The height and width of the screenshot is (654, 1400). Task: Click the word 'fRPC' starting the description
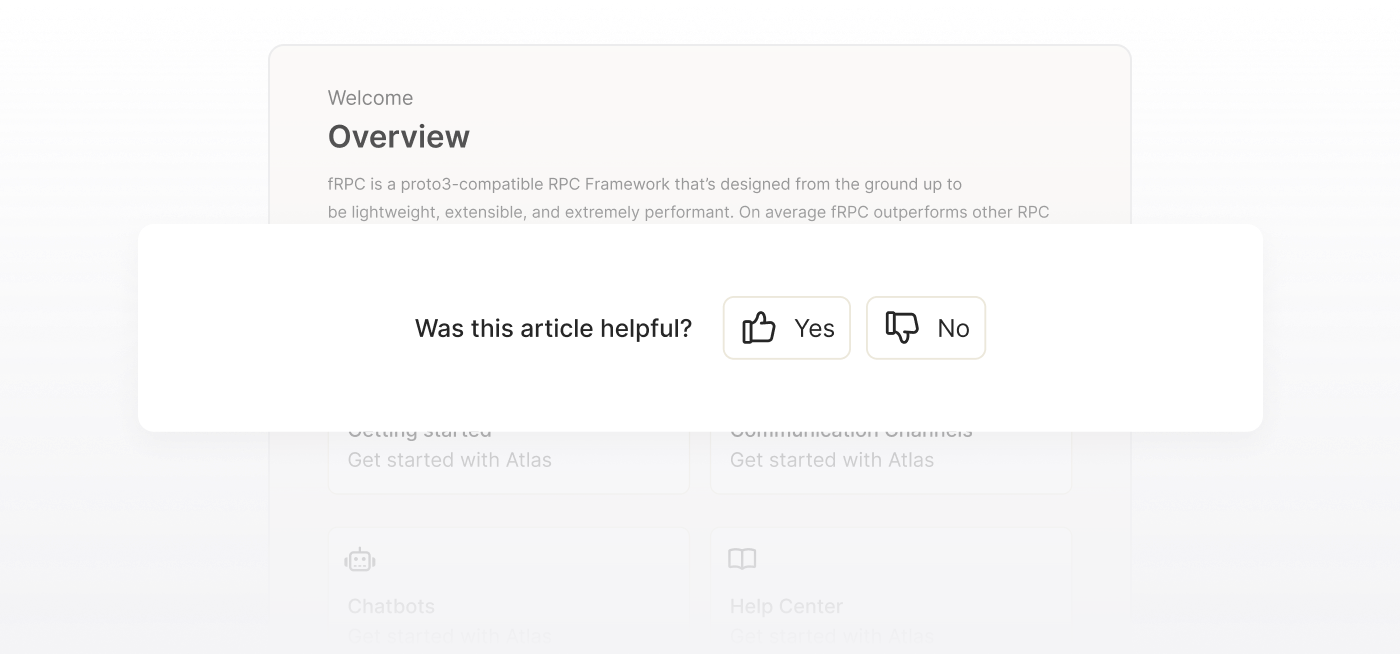[346, 184]
